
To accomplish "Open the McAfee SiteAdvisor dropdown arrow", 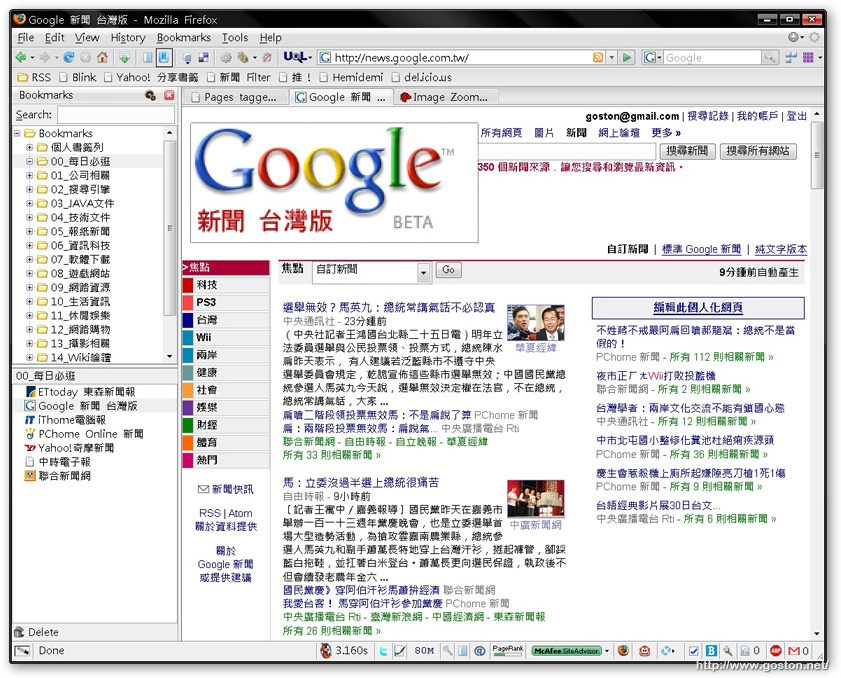I will (607, 651).
